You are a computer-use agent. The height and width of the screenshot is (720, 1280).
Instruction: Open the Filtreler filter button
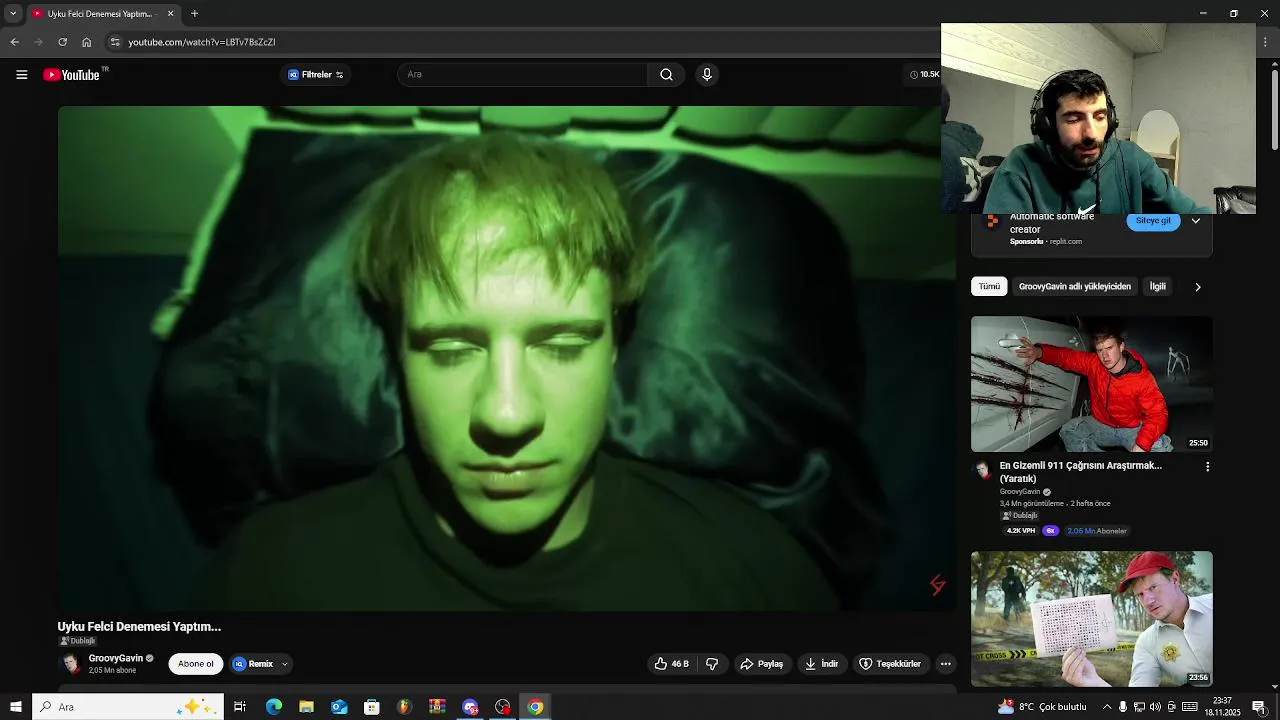point(316,75)
